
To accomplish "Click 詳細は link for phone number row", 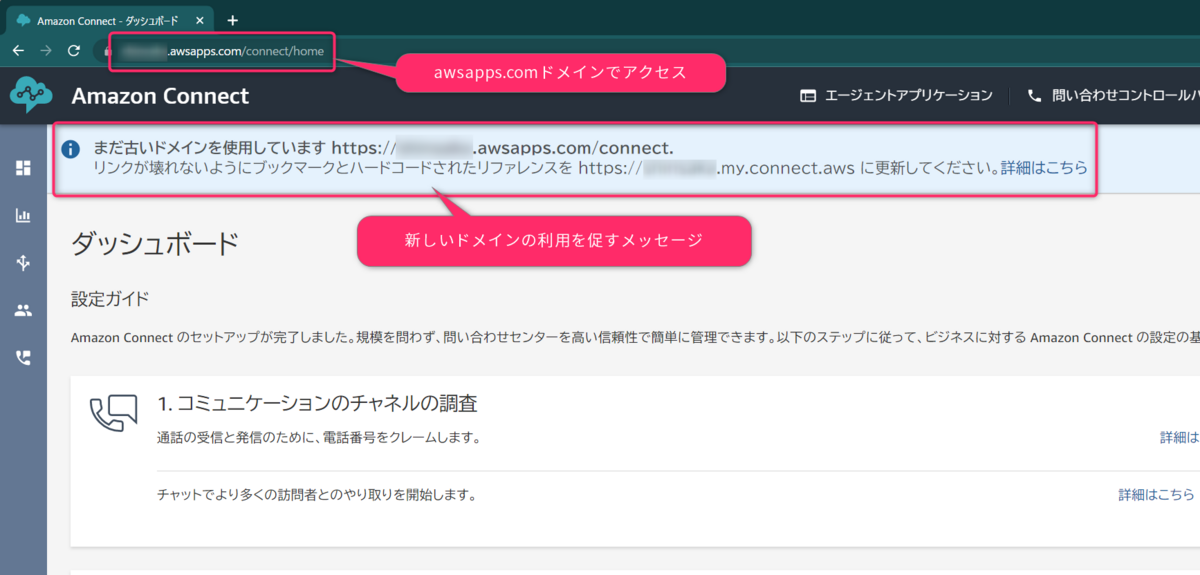I will pyautogui.click(x=1179, y=437).
